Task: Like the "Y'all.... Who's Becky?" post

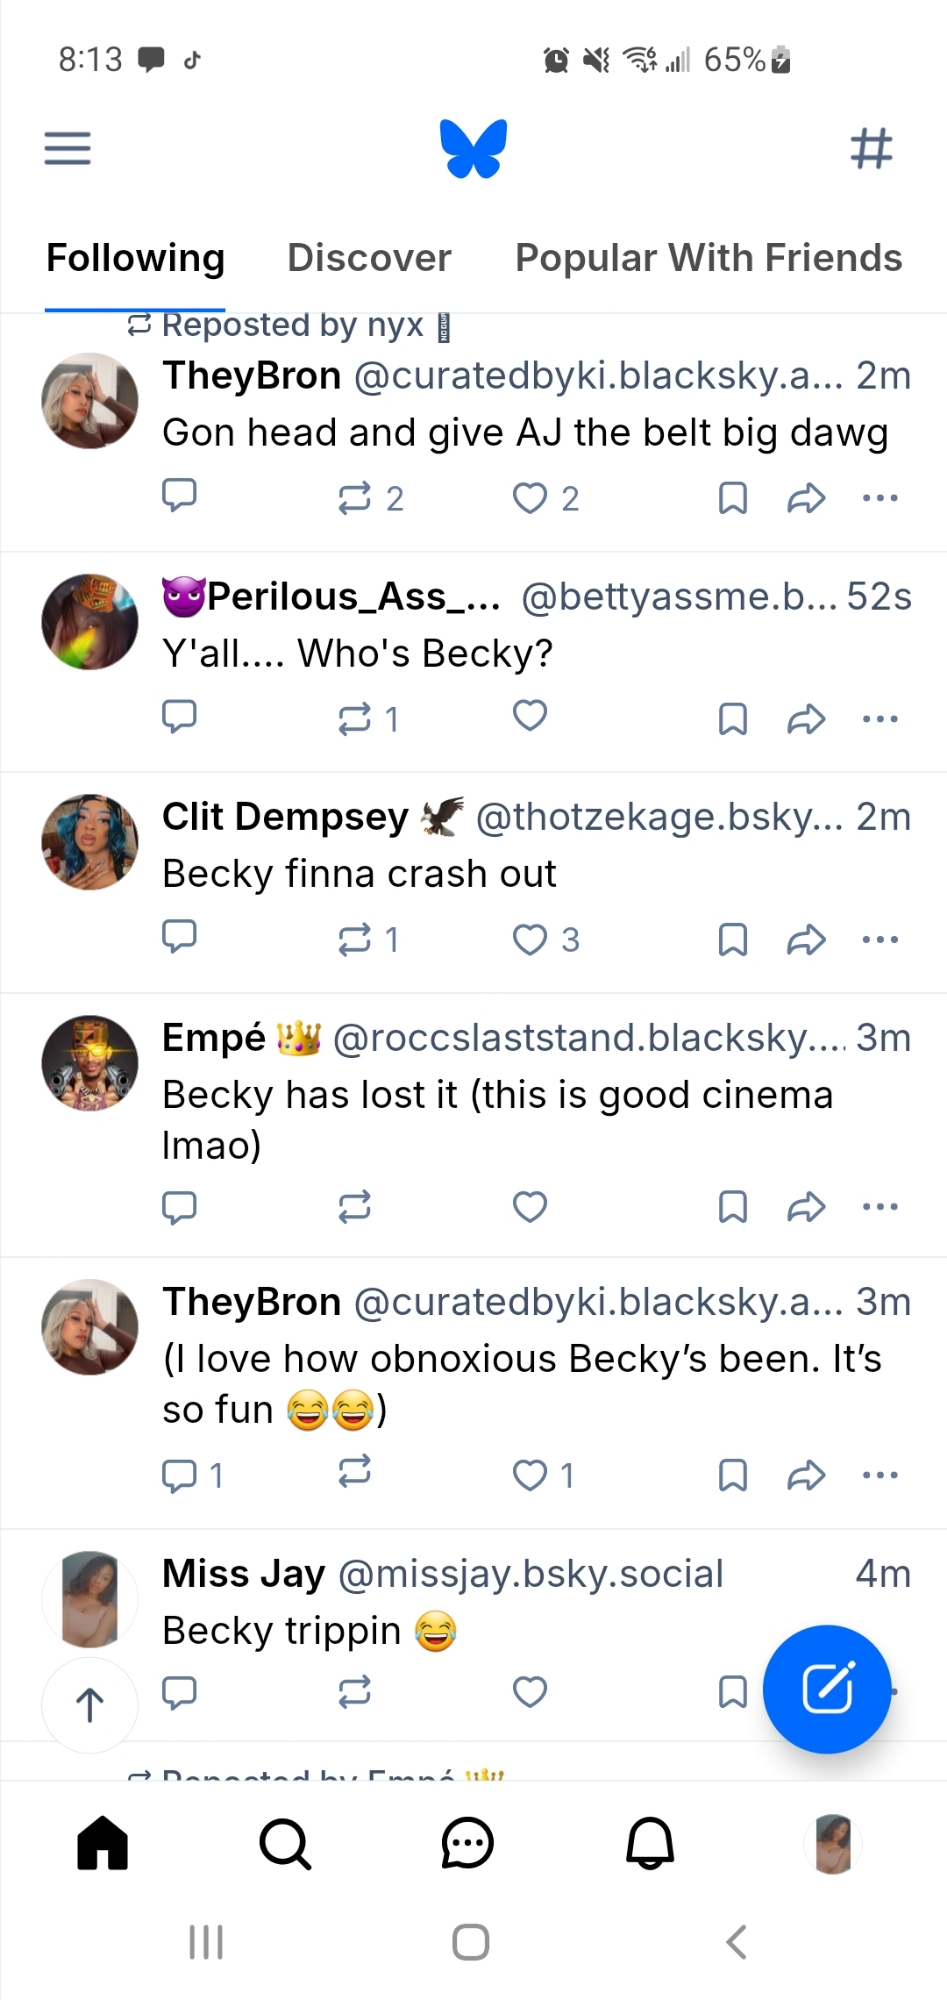Action: pyautogui.click(x=529, y=716)
